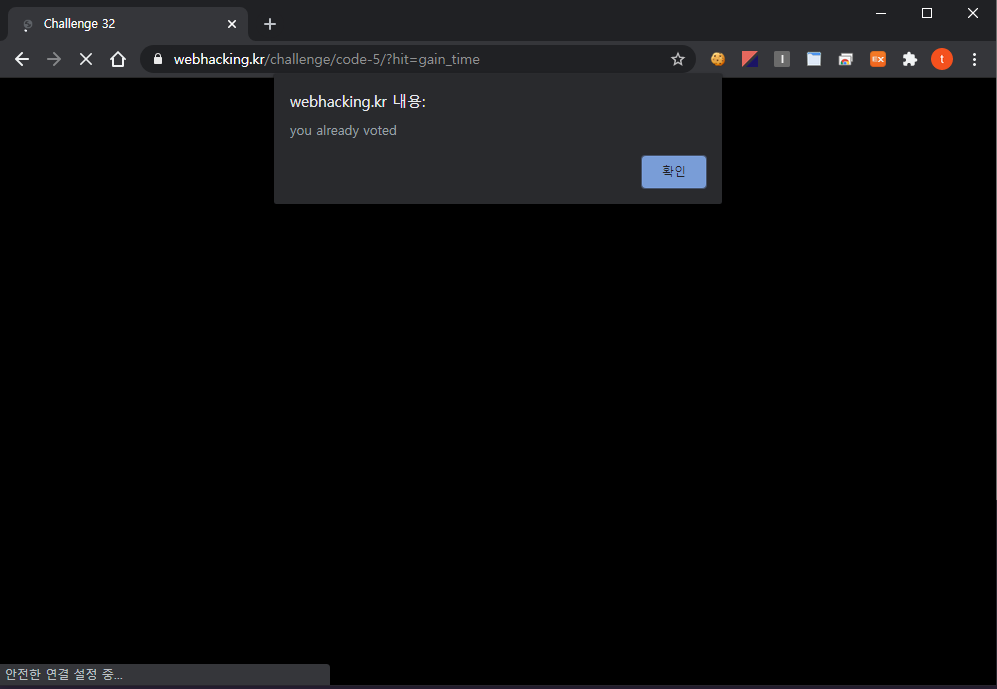Click the blue window extension icon
997x689 pixels.
click(813, 59)
